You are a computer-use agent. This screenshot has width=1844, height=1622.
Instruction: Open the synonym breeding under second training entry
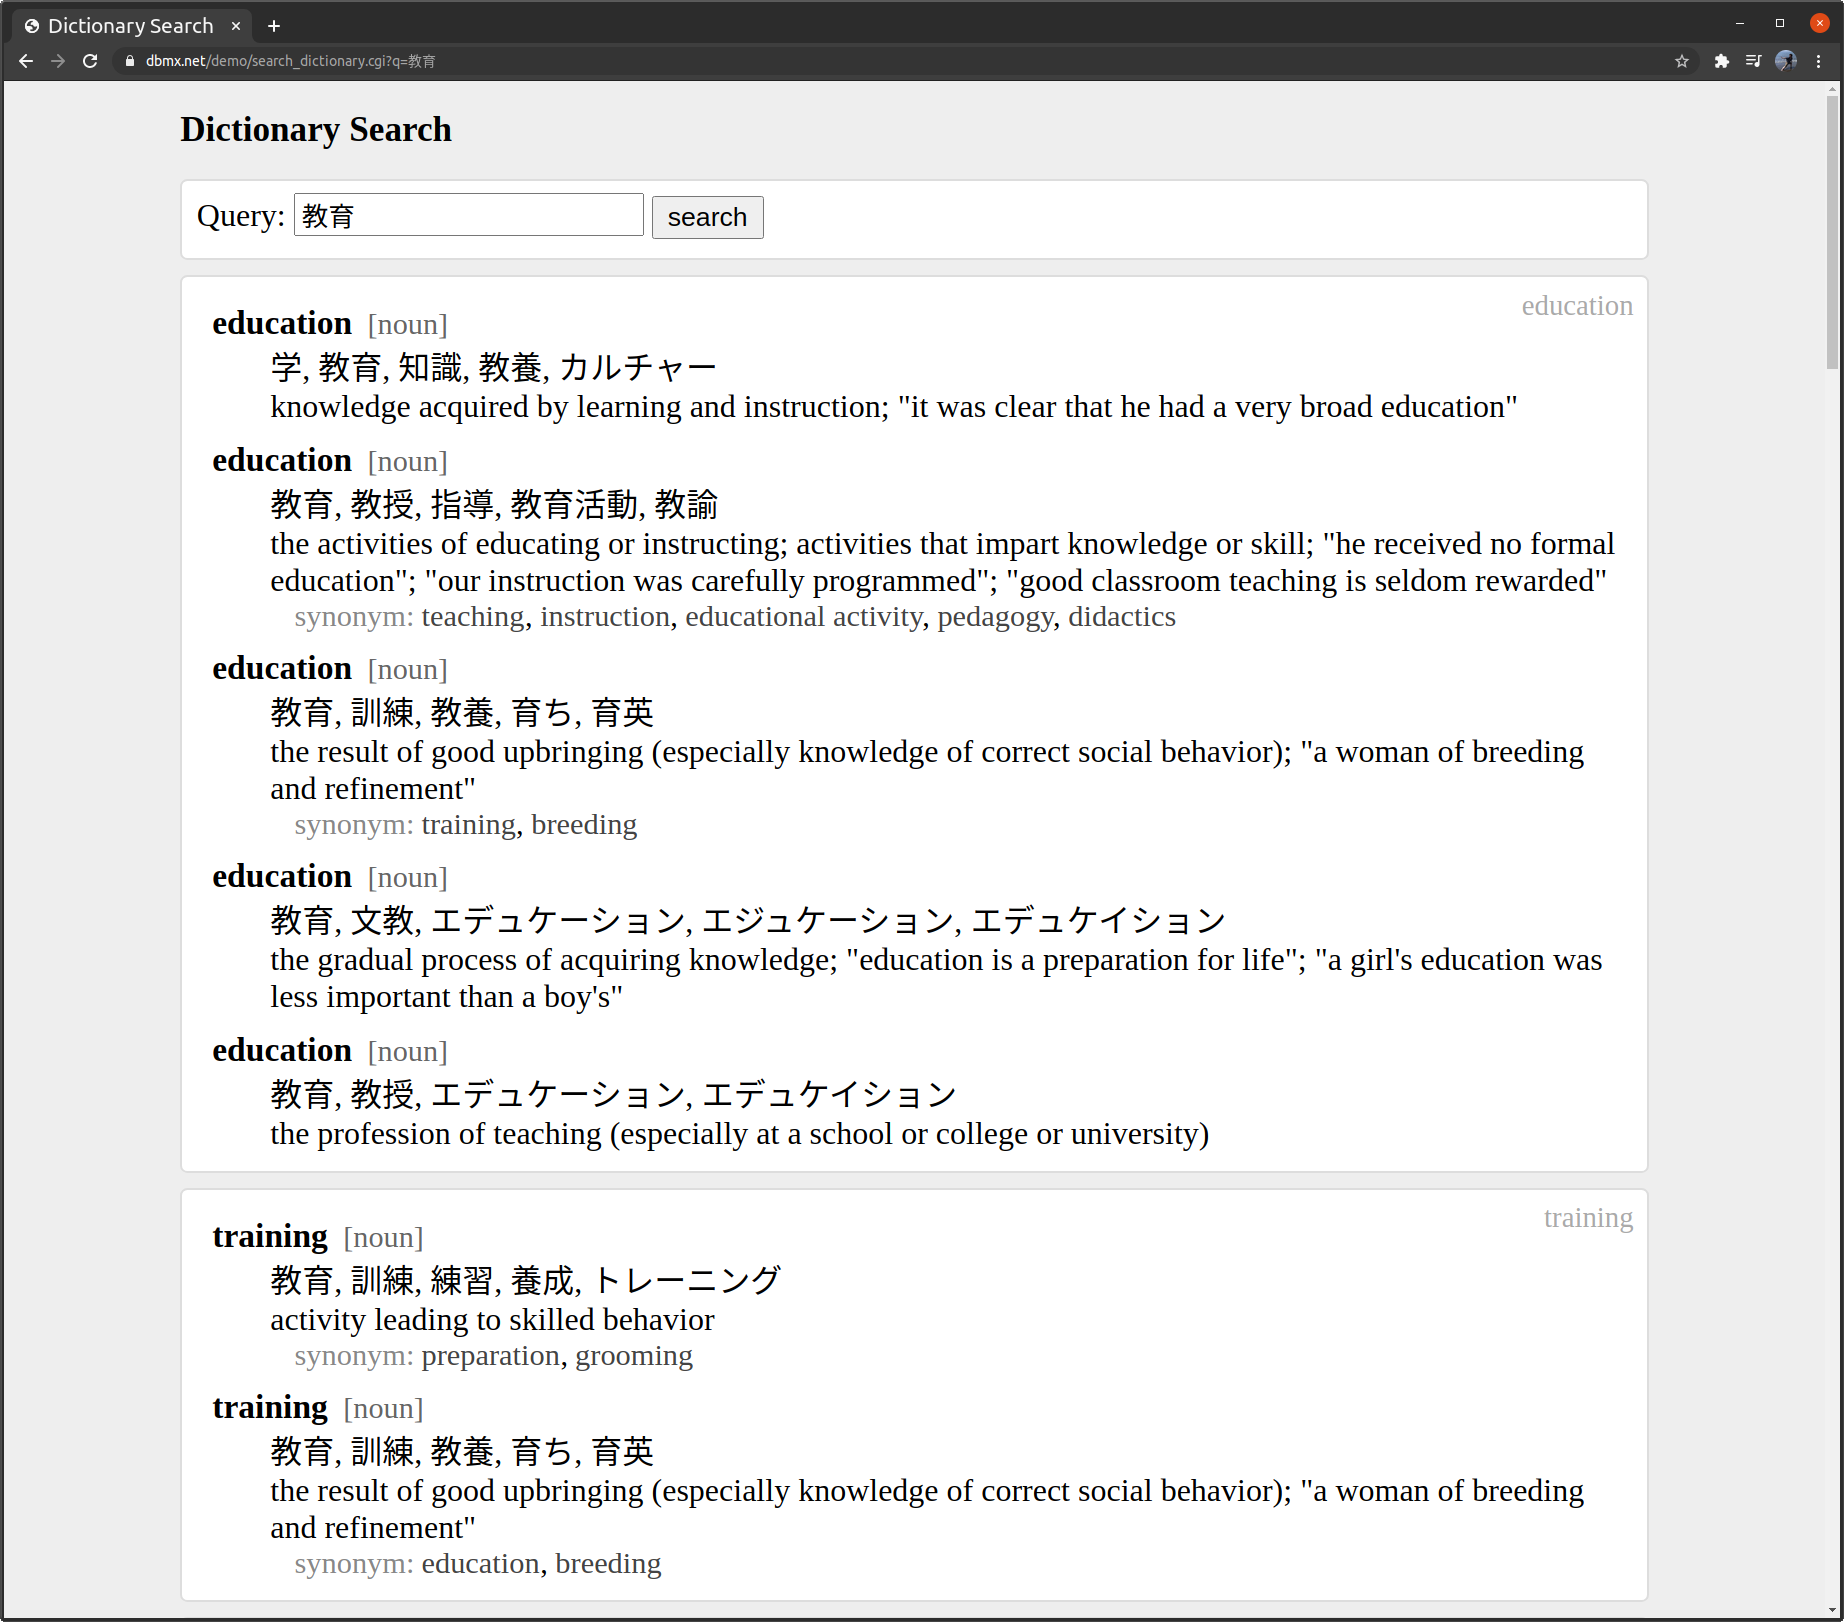click(x=608, y=1564)
